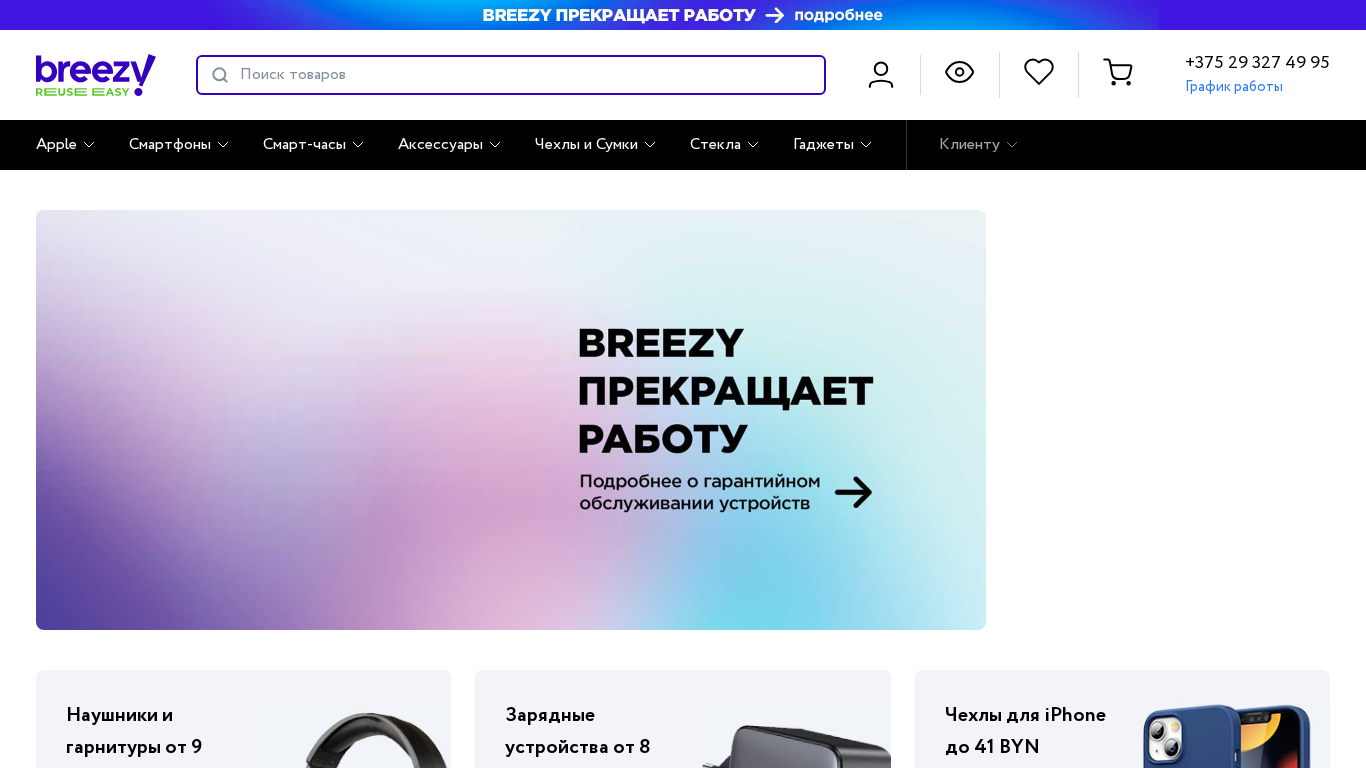Click the График работы link
The height and width of the screenshot is (768, 1366).
[1234, 87]
